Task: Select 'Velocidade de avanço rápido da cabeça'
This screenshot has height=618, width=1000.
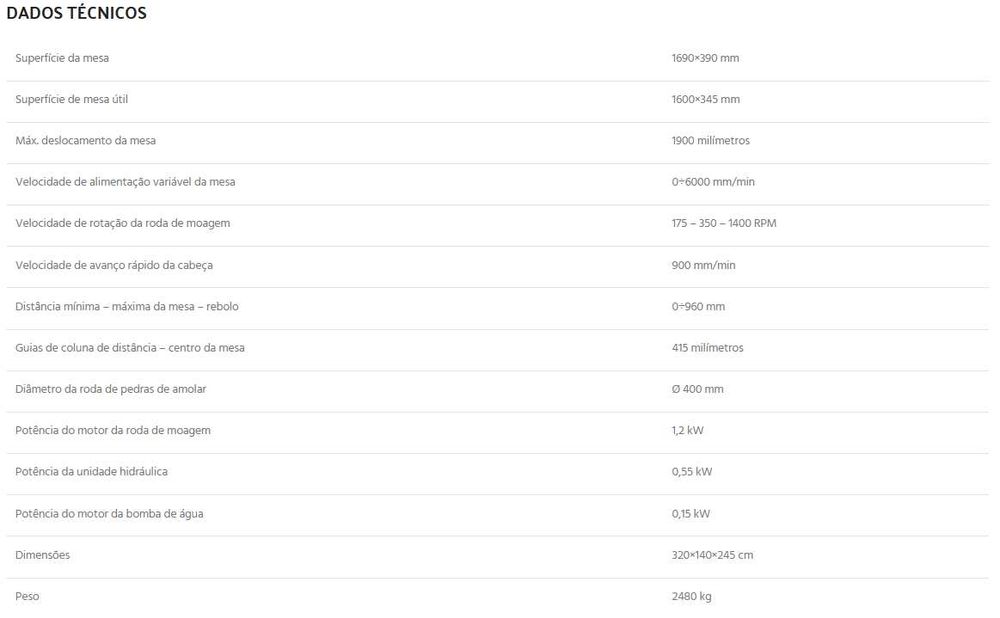Action: point(114,265)
